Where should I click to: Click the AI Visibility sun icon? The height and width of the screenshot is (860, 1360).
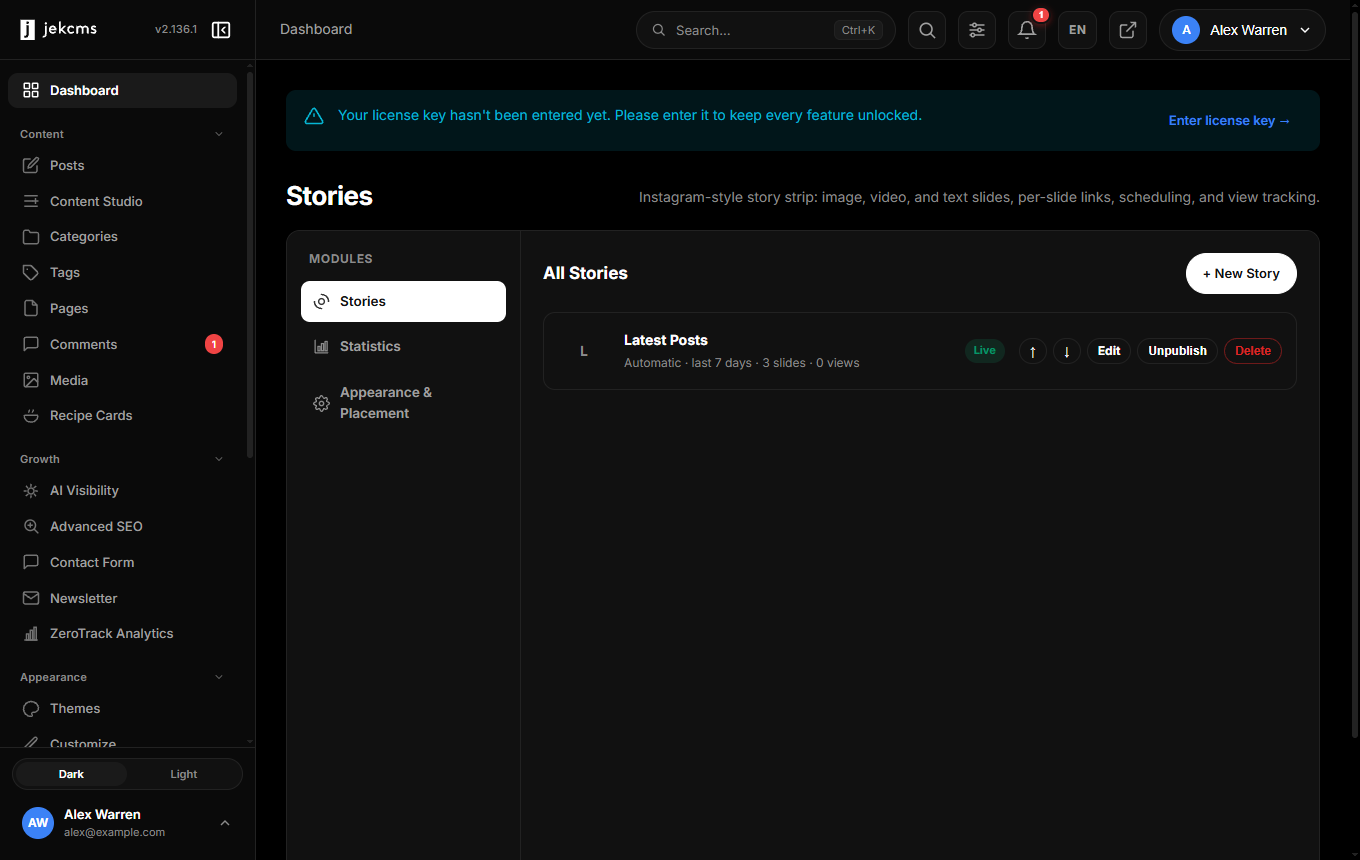(31, 491)
